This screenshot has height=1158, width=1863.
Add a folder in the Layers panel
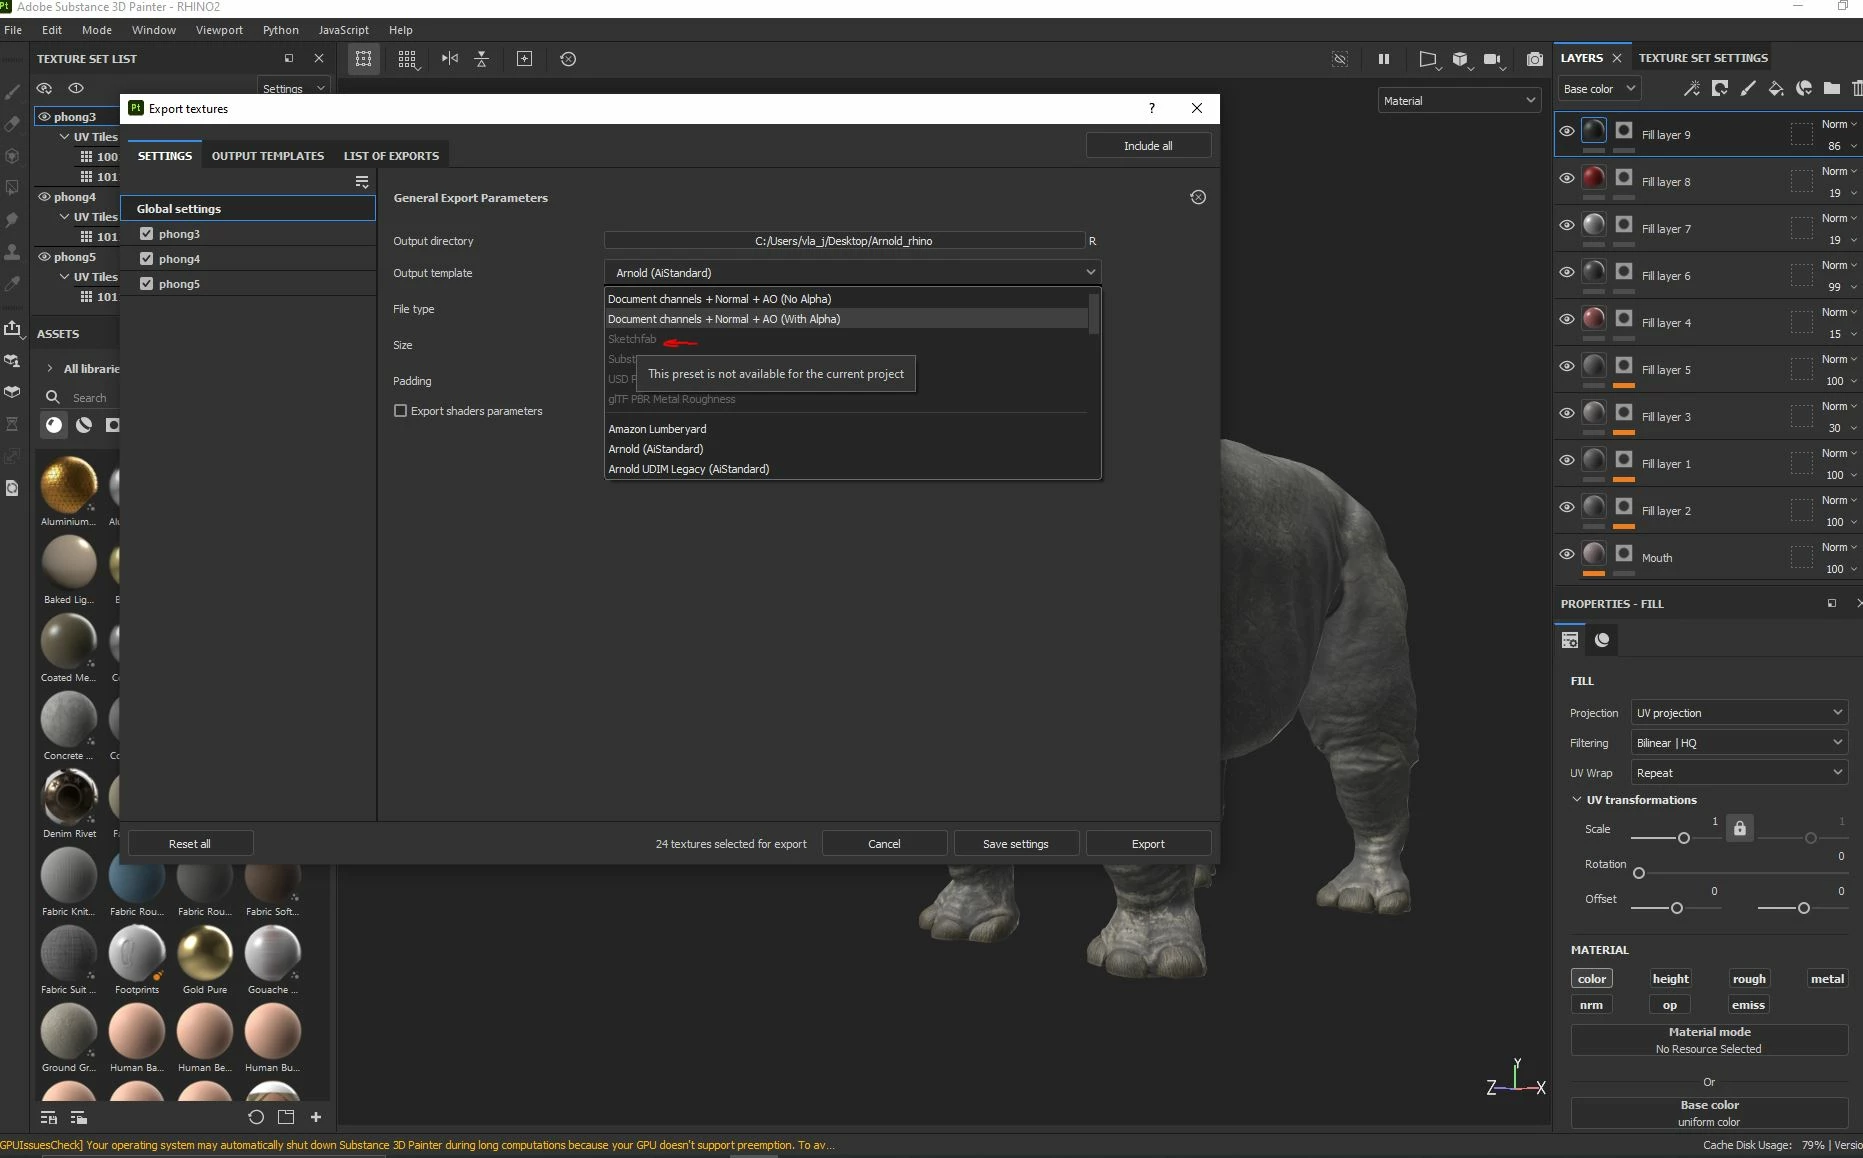1832,89
